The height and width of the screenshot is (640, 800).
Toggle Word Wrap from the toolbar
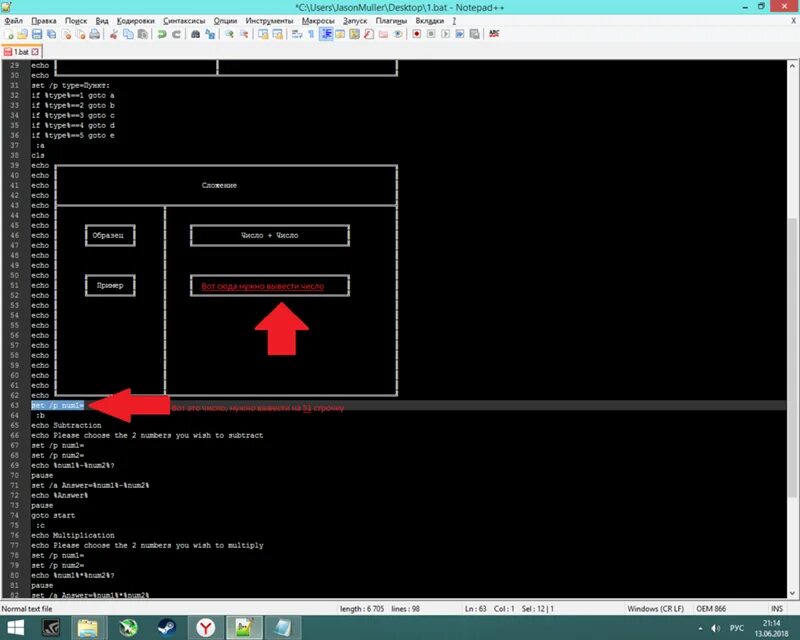tap(296, 35)
